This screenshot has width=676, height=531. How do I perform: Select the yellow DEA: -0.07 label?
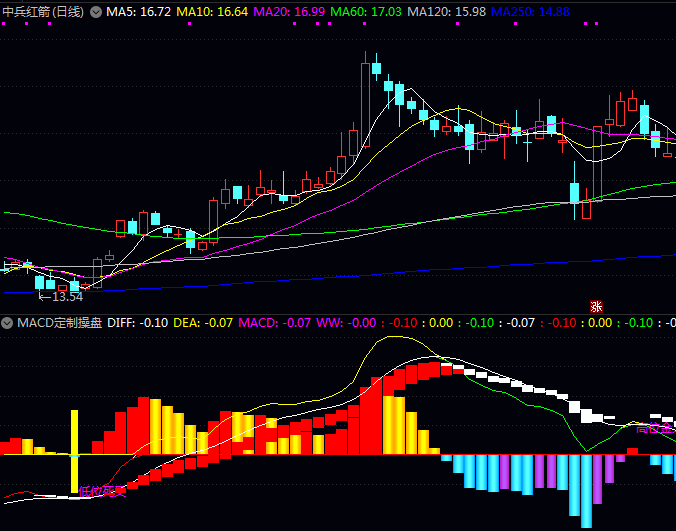[x=203, y=323]
